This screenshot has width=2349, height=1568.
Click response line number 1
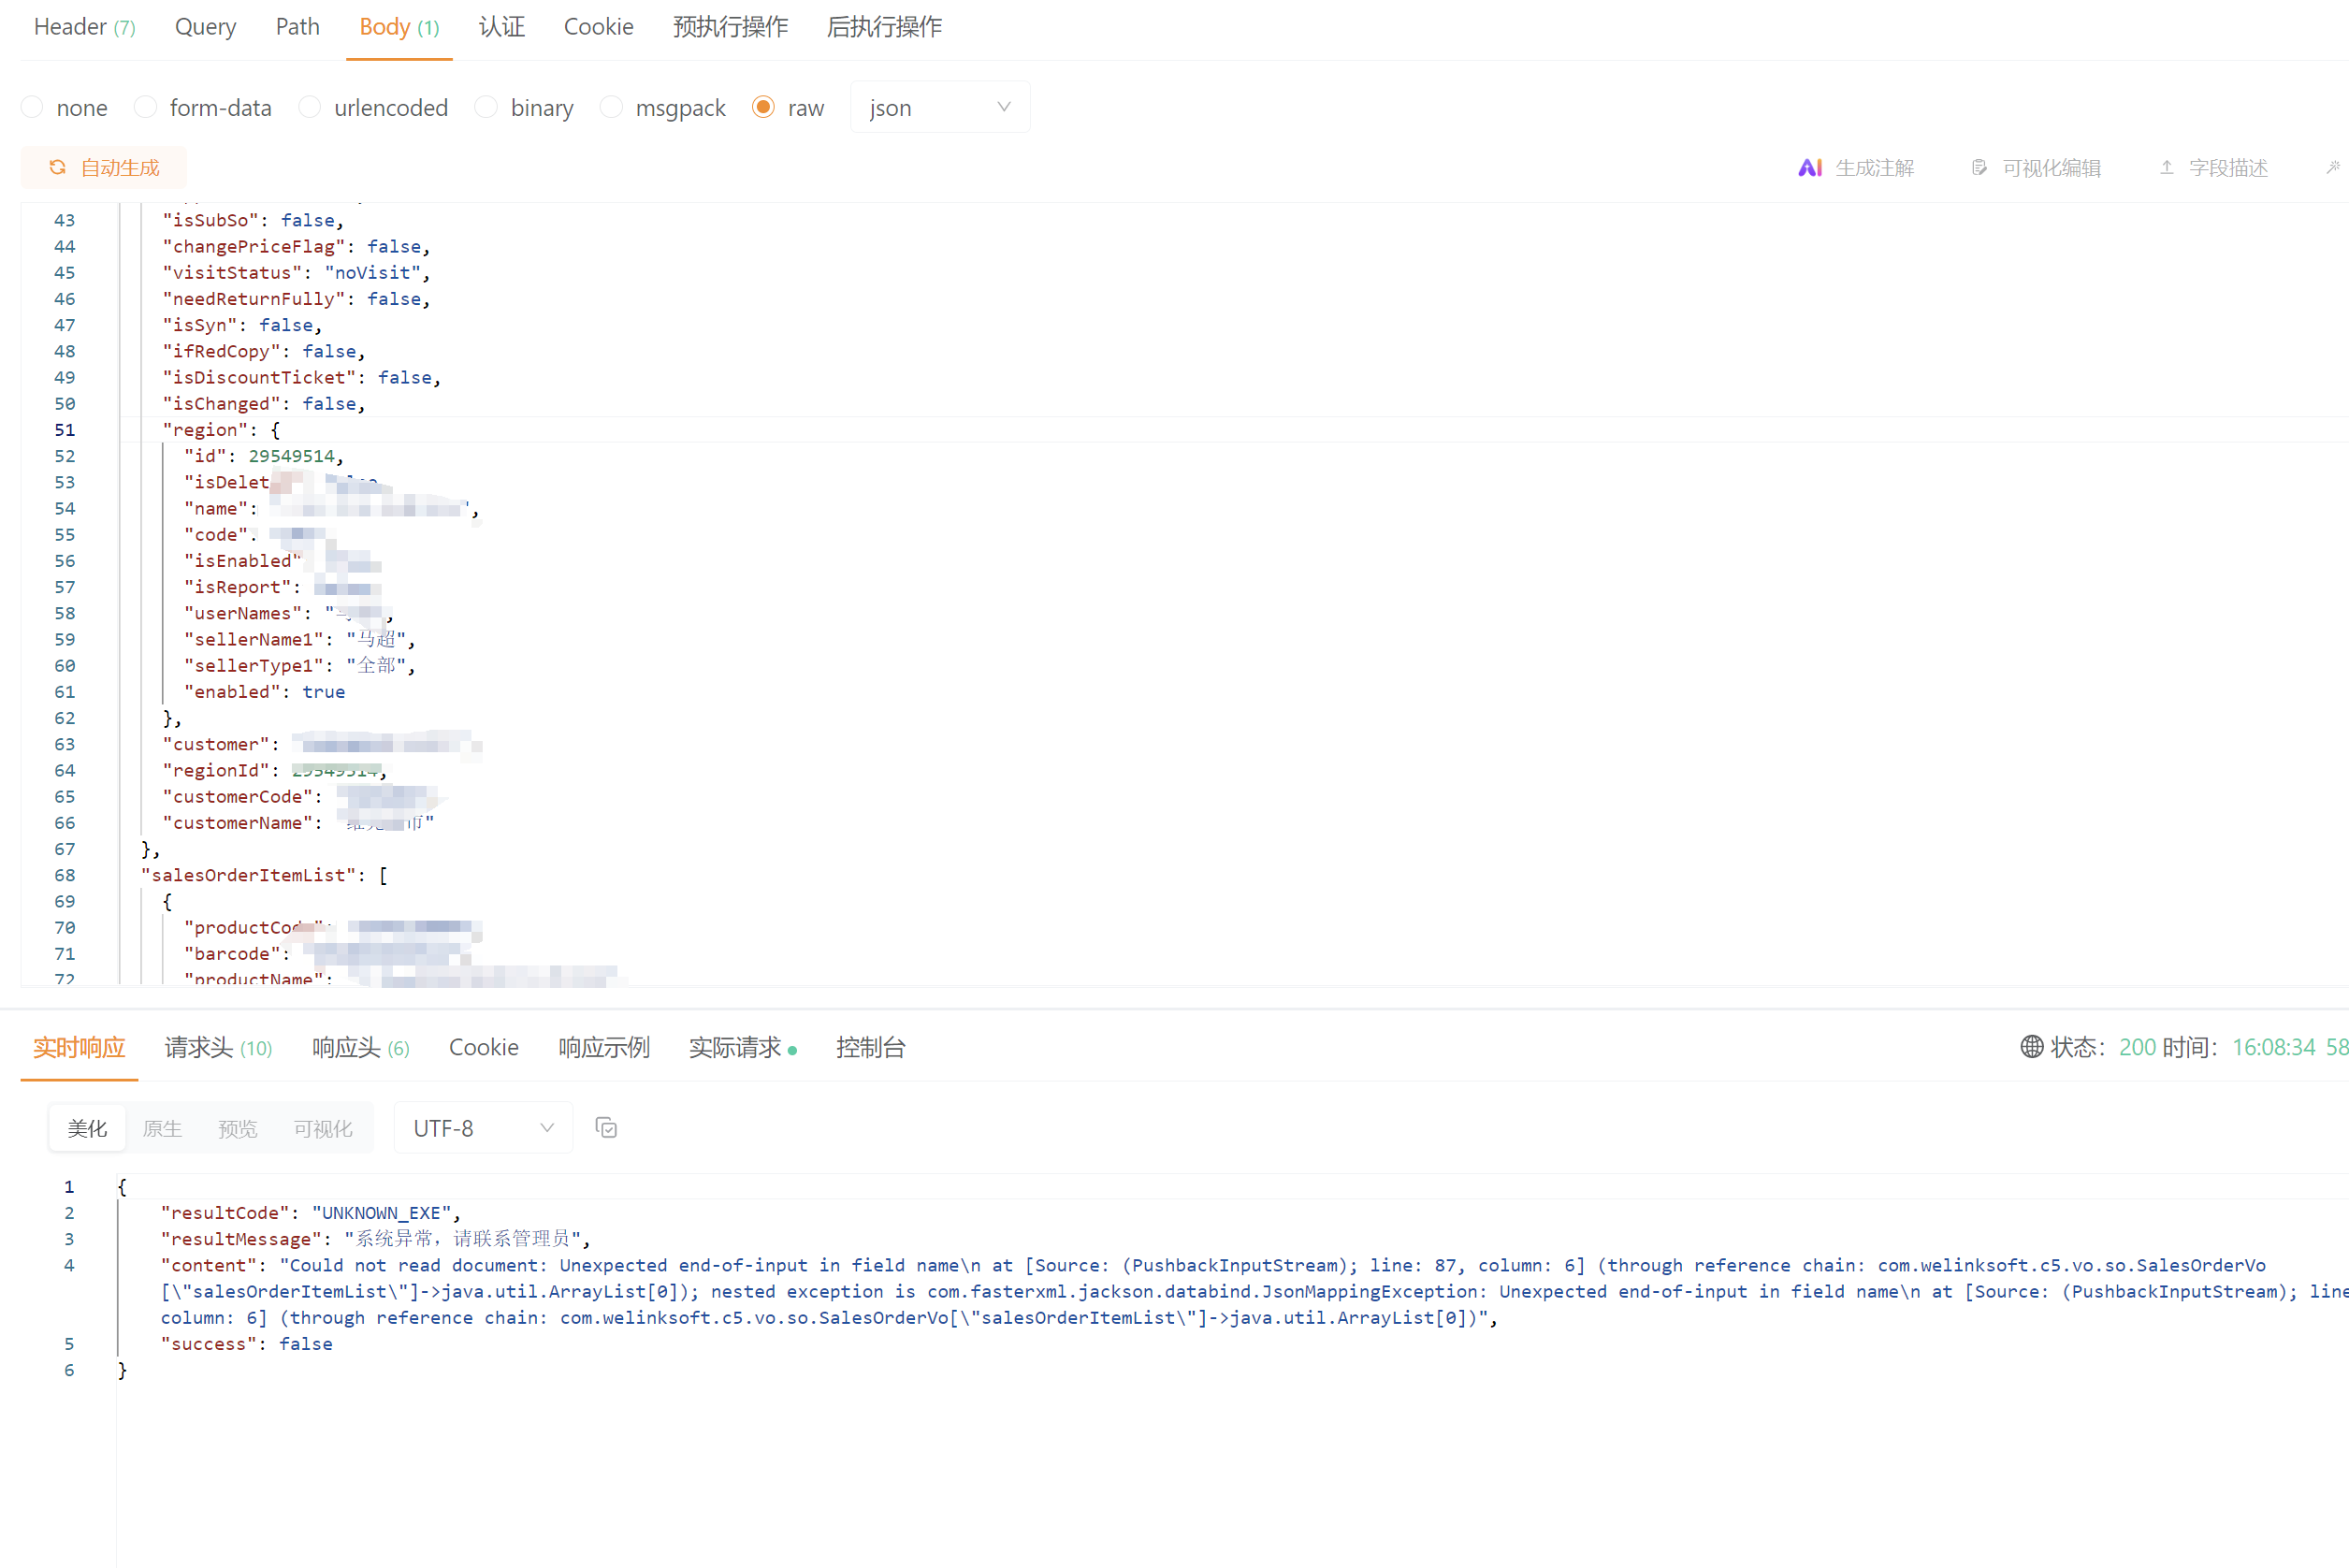click(x=69, y=1187)
